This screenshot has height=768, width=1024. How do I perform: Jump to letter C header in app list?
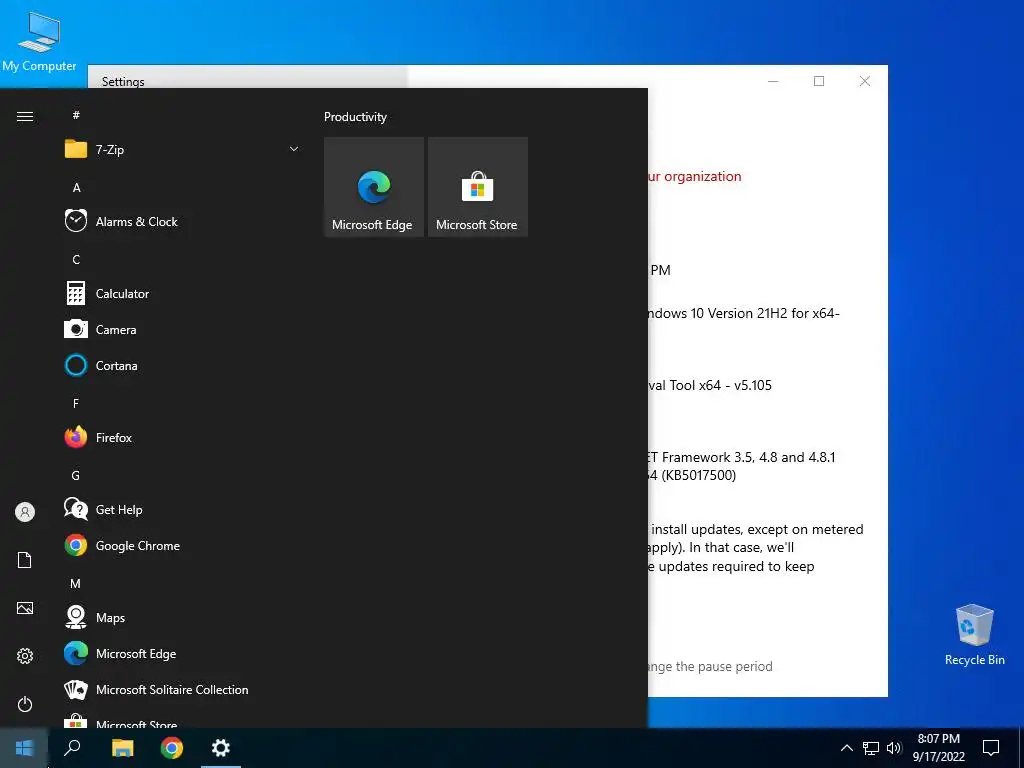(x=76, y=260)
